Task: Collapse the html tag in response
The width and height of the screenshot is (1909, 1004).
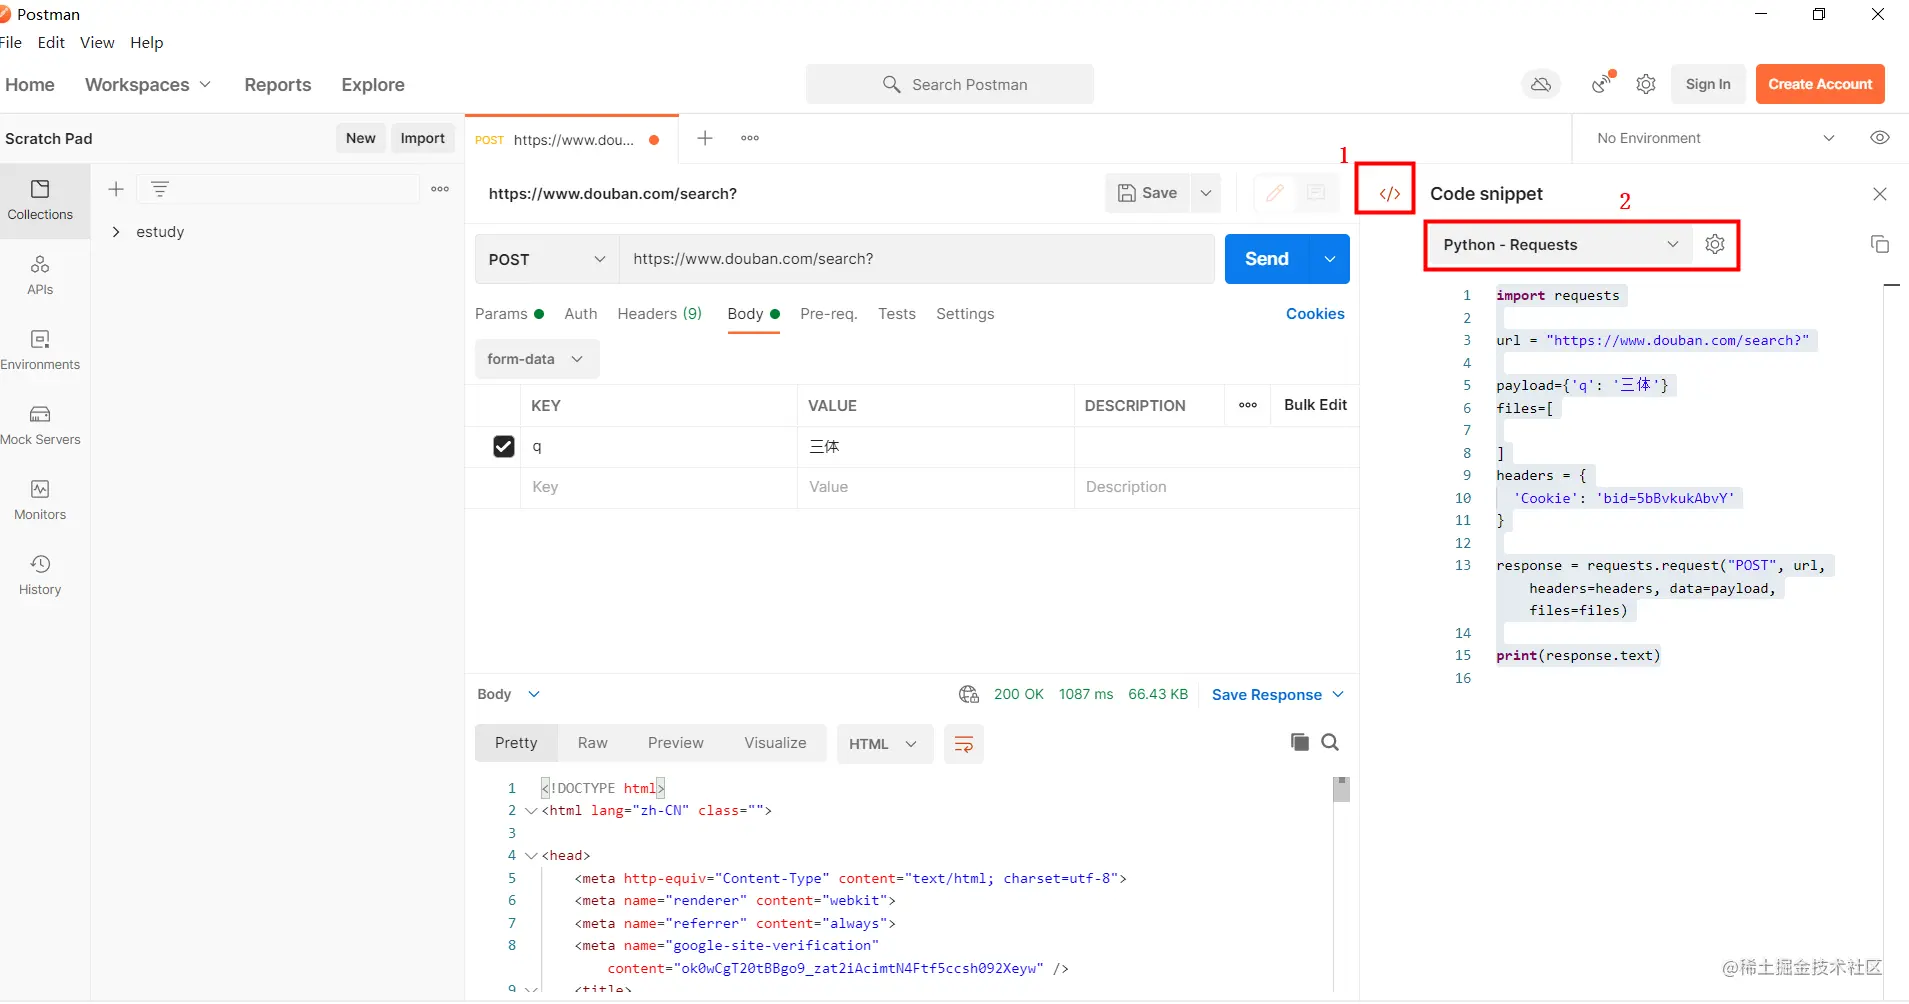Action: click(x=531, y=811)
